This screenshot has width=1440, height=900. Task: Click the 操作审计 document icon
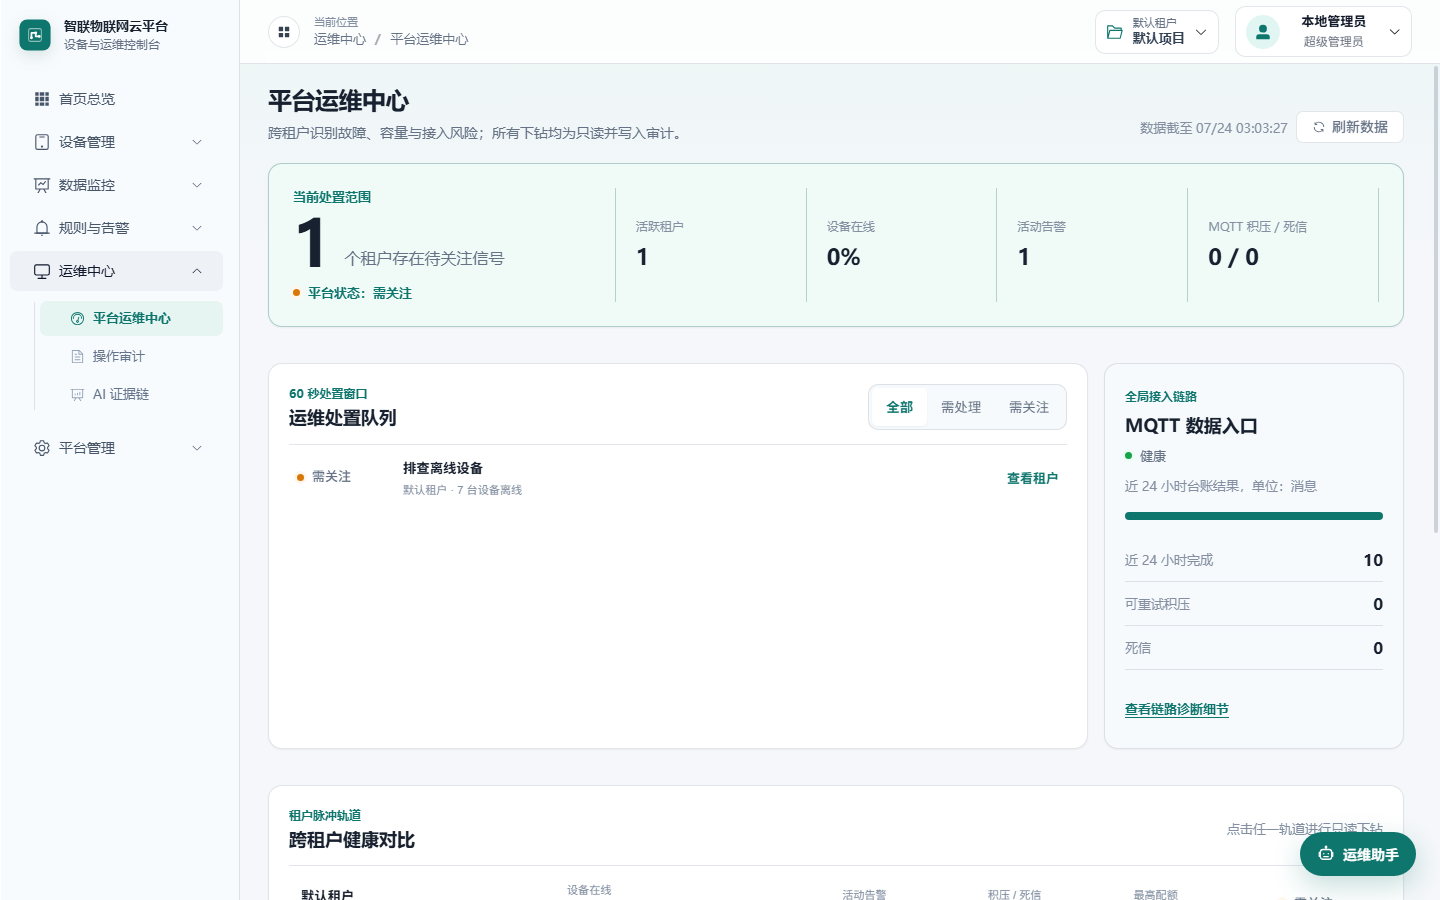pyautogui.click(x=77, y=357)
